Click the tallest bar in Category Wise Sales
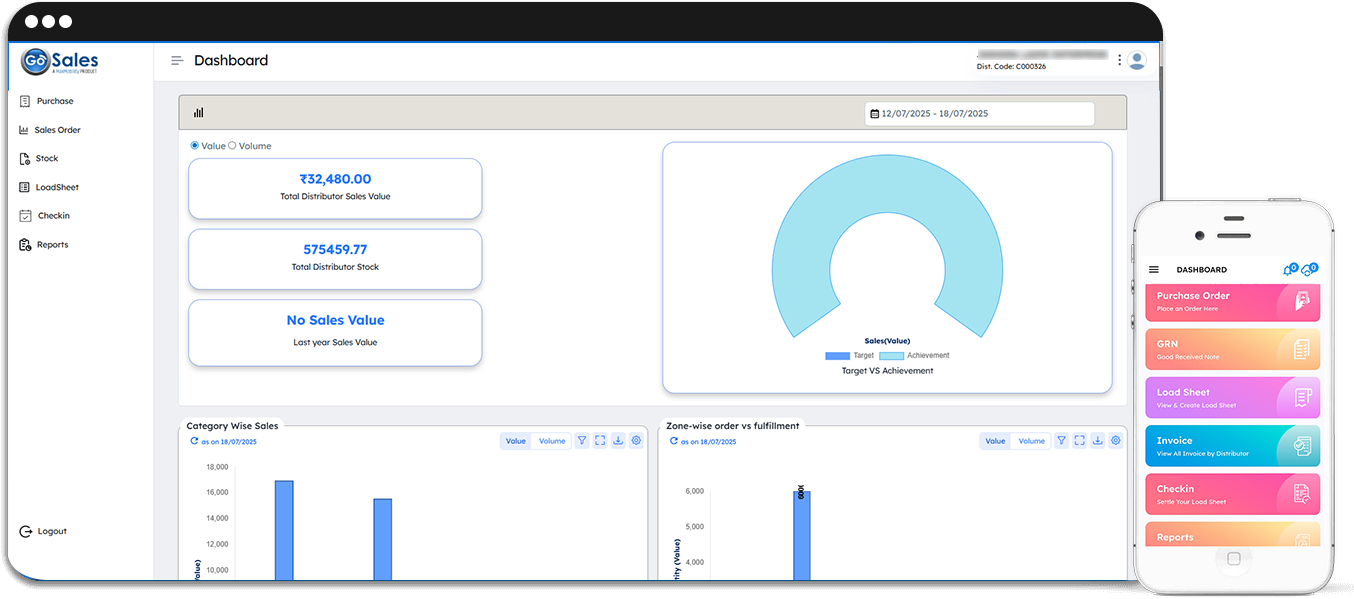The width and height of the screenshot is (1354, 599). pos(284,530)
